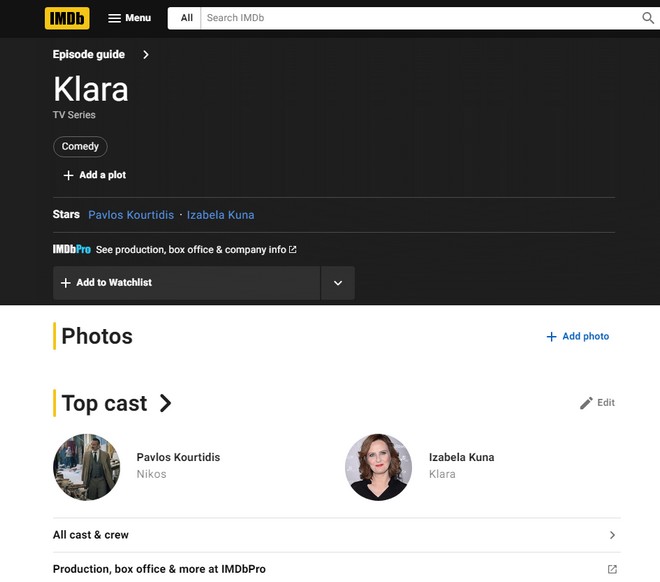The width and height of the screenshot is (660, 582).
Task: Click the magnifying glass search icon
Action: [648, 18]
